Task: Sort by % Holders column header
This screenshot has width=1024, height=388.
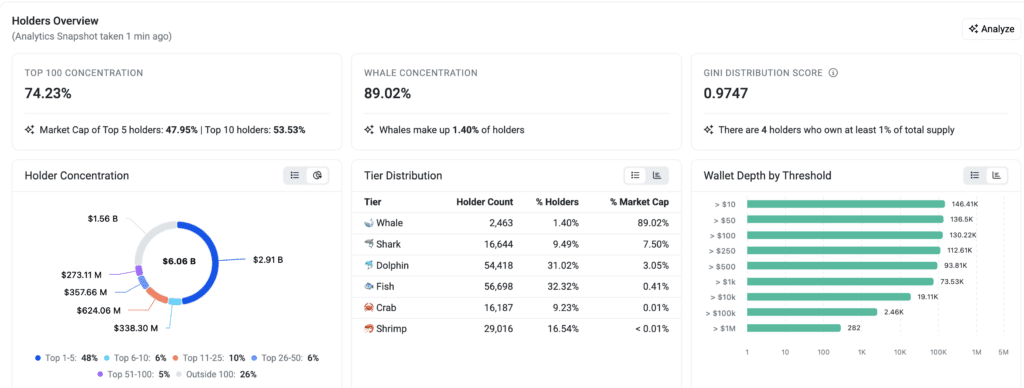Action: click(x=557, y=202)
